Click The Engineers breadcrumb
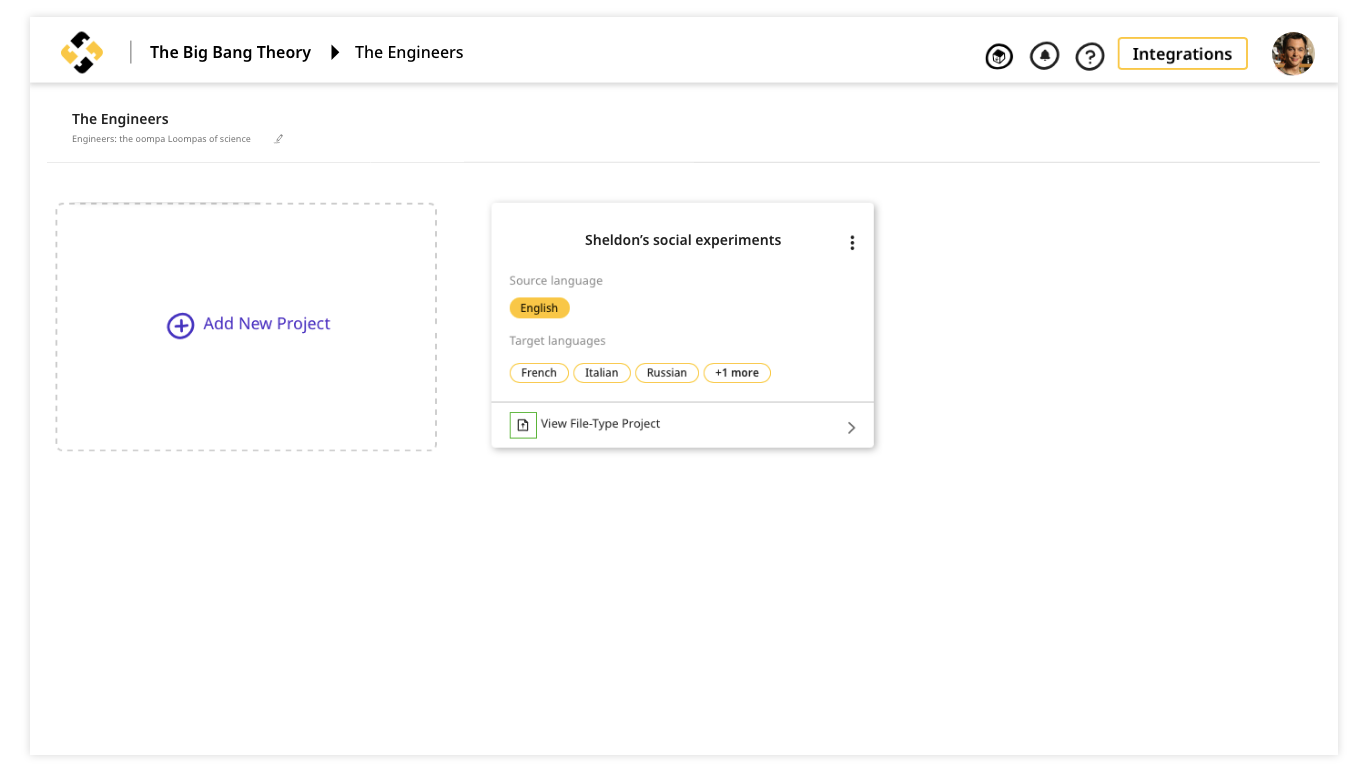The height and width of the screenshot is (772, 1368). pos(409,52)
